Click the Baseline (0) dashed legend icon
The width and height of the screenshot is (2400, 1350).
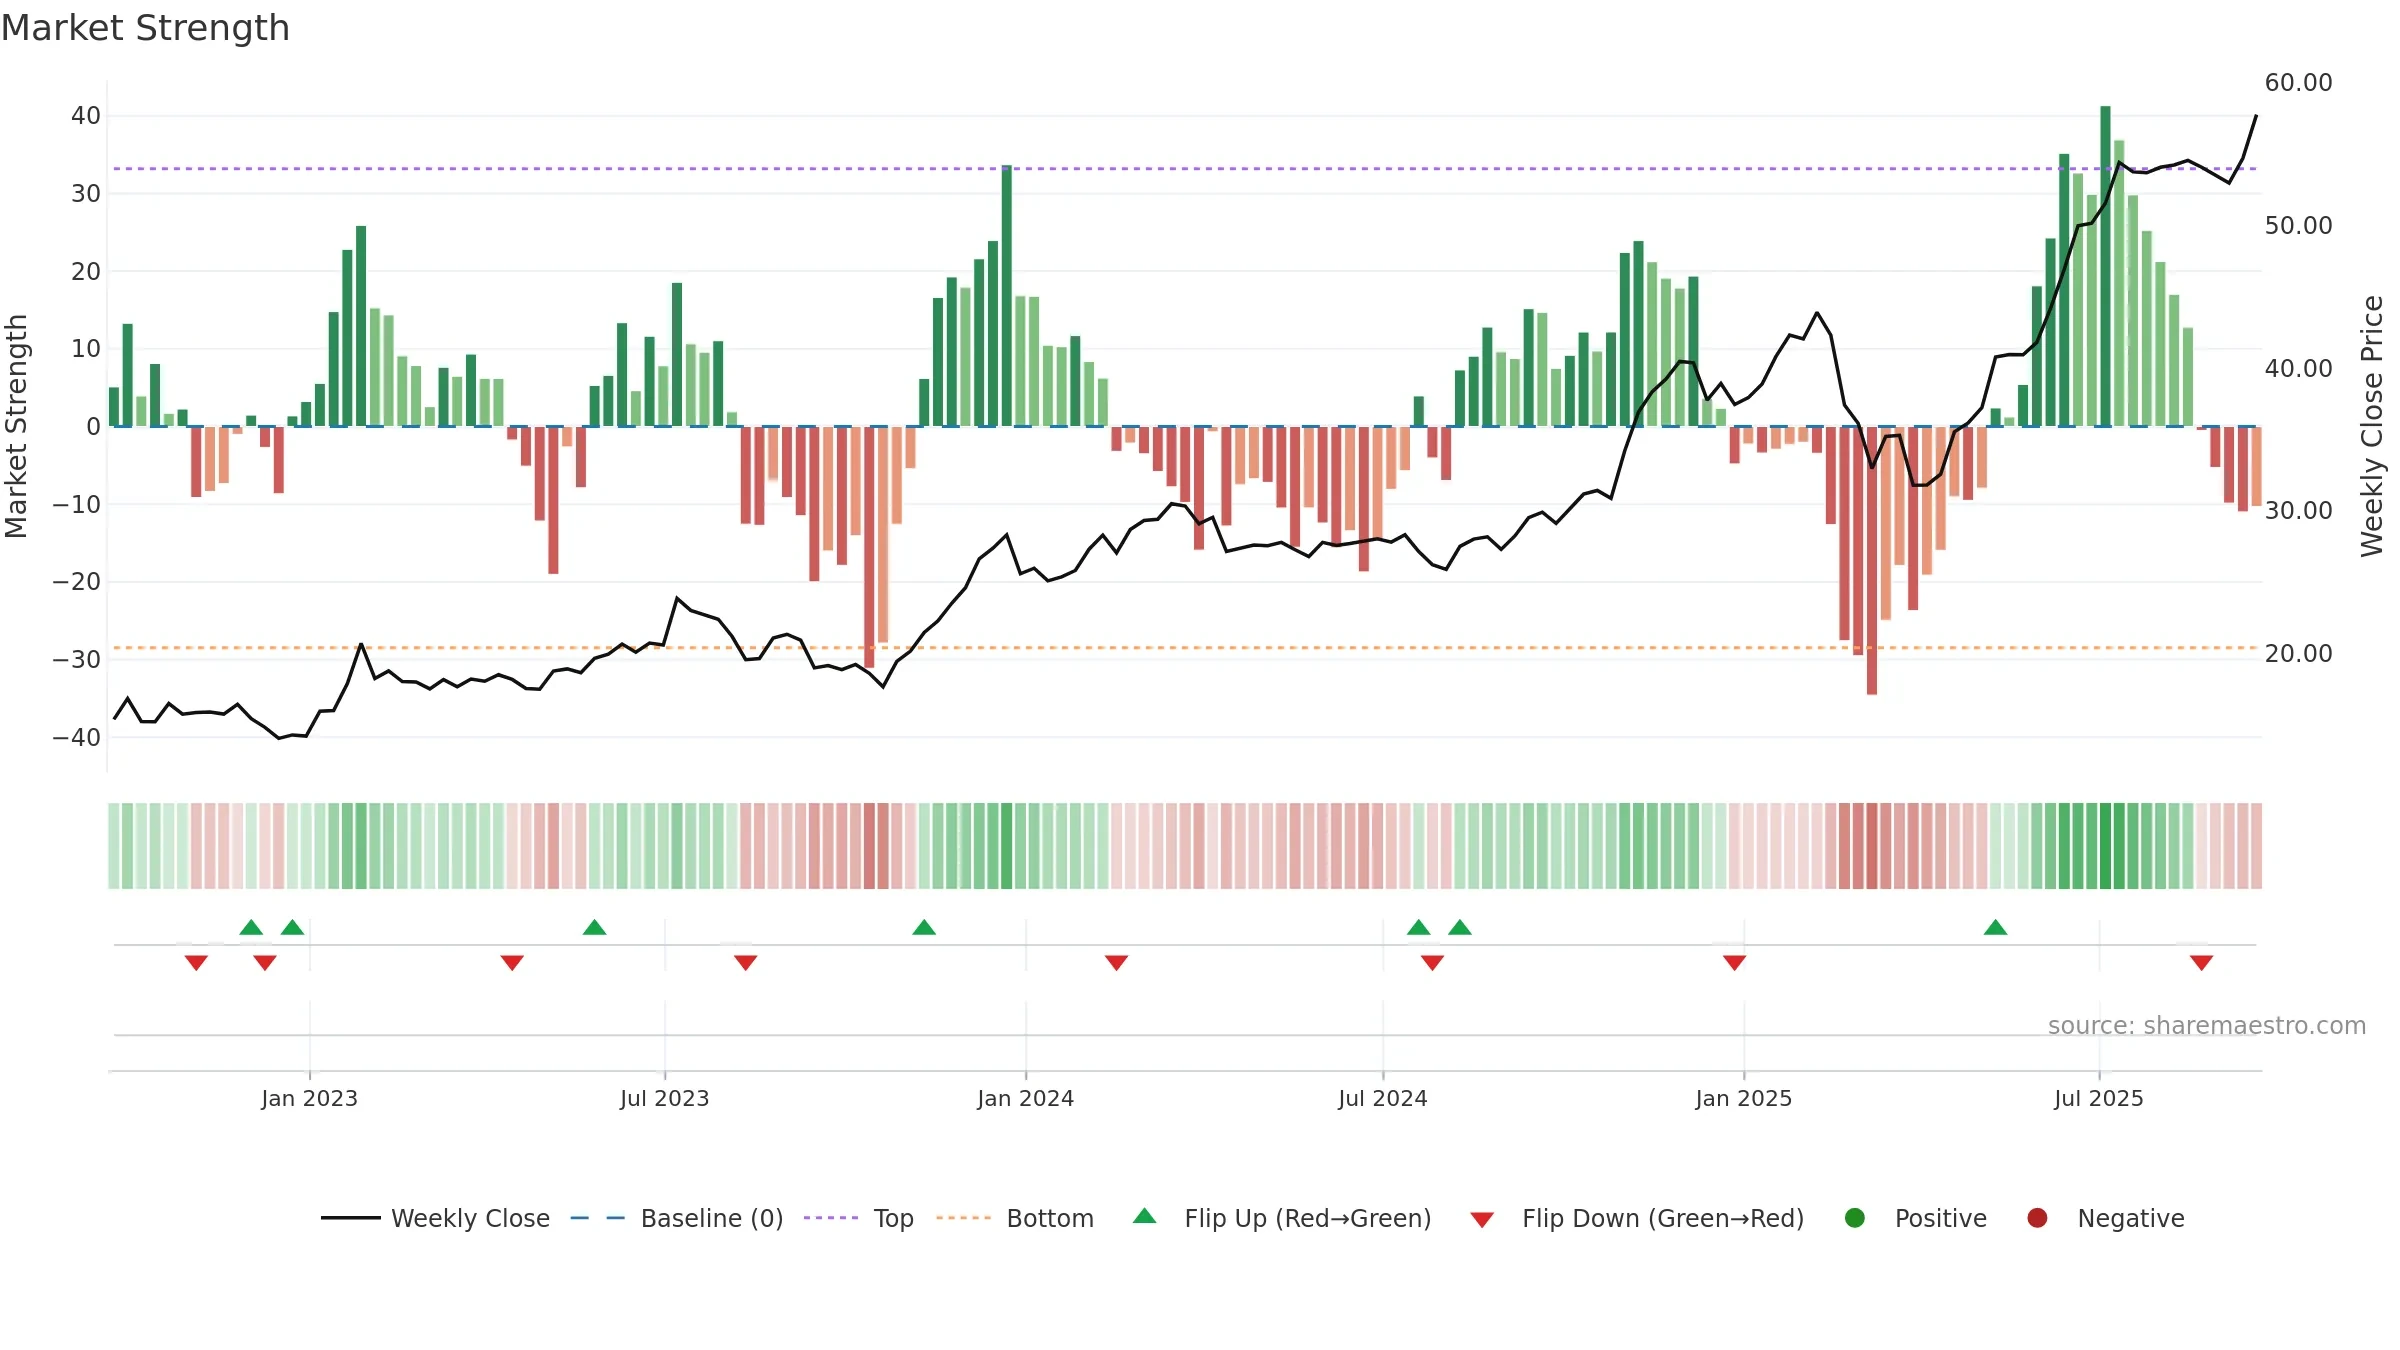(598, 1218)
